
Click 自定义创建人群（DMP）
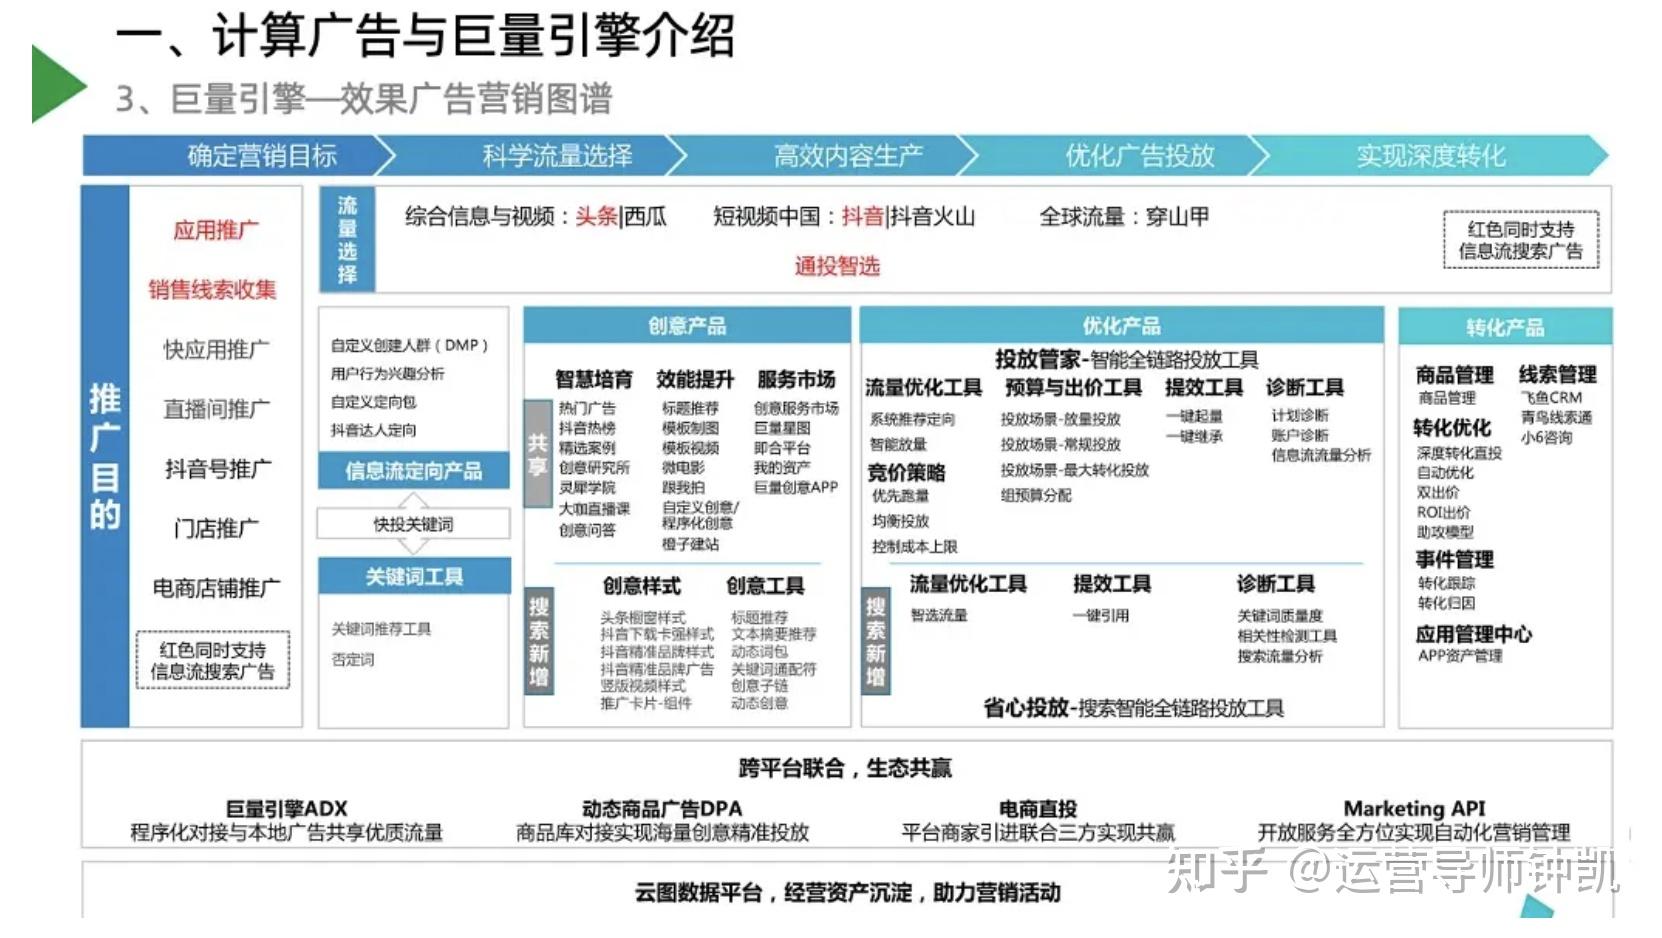[x=410, y=345]
